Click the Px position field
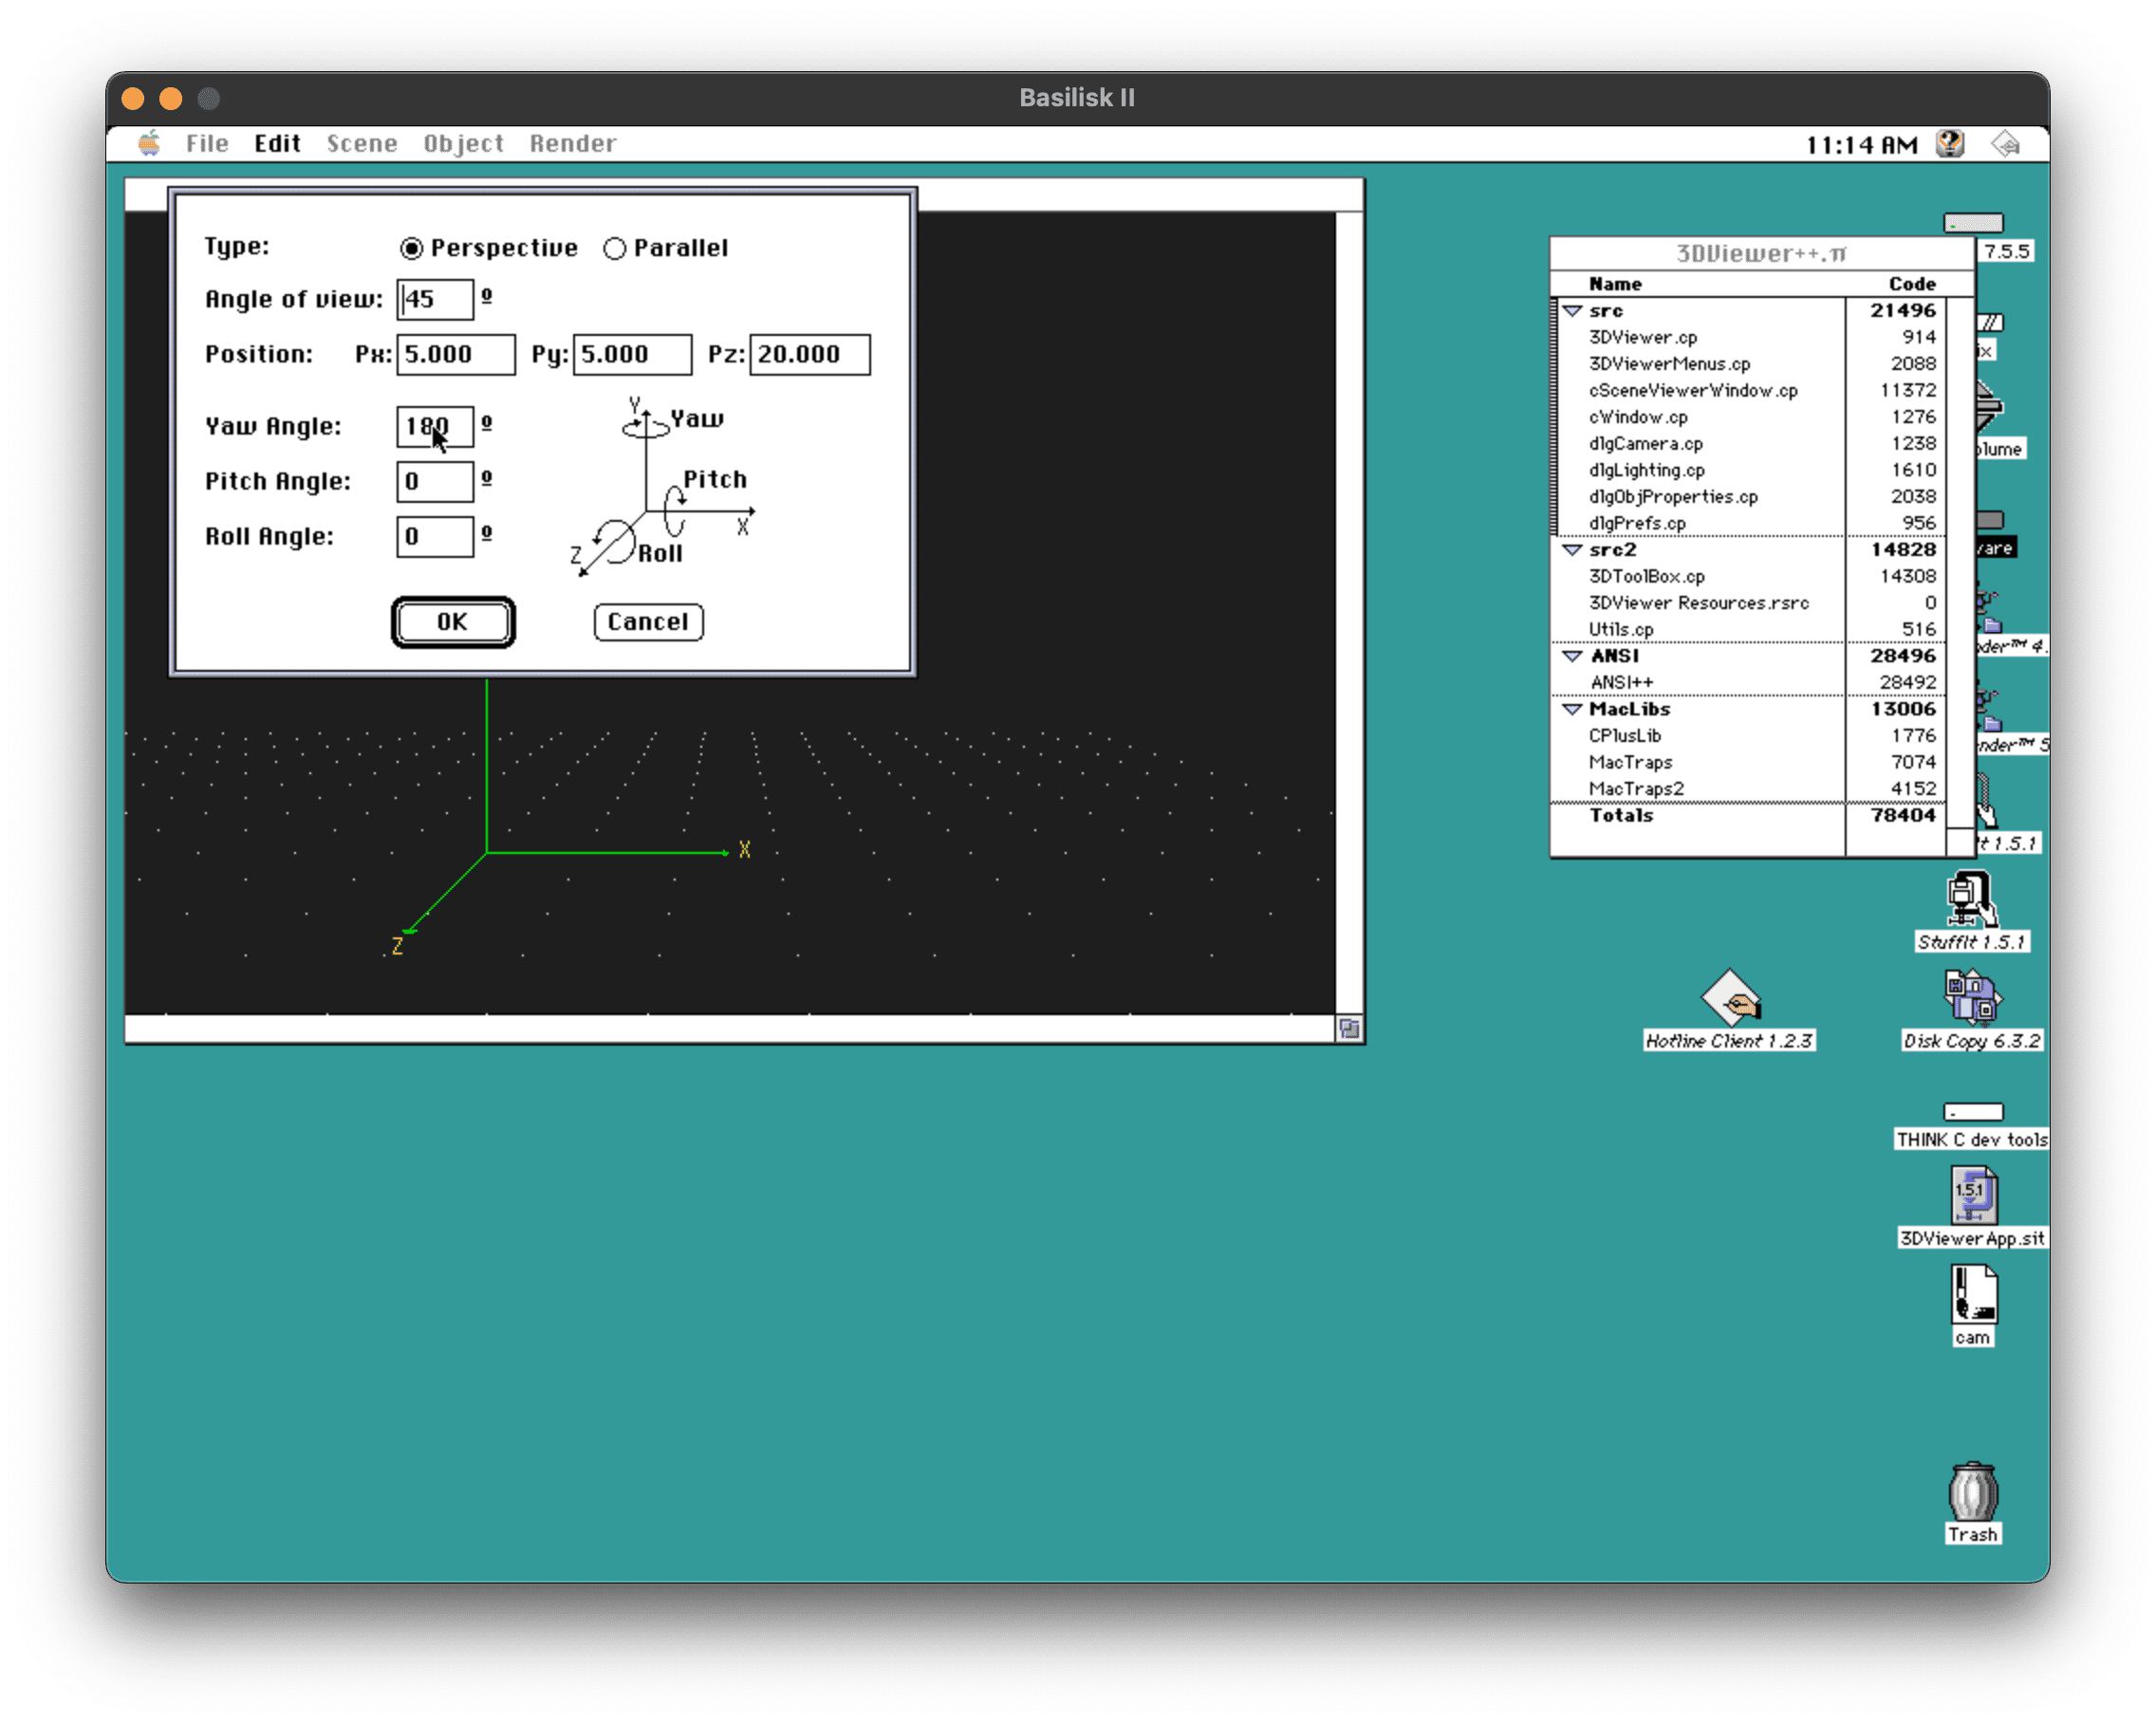 pyautogui.click(x=456, y=354)
